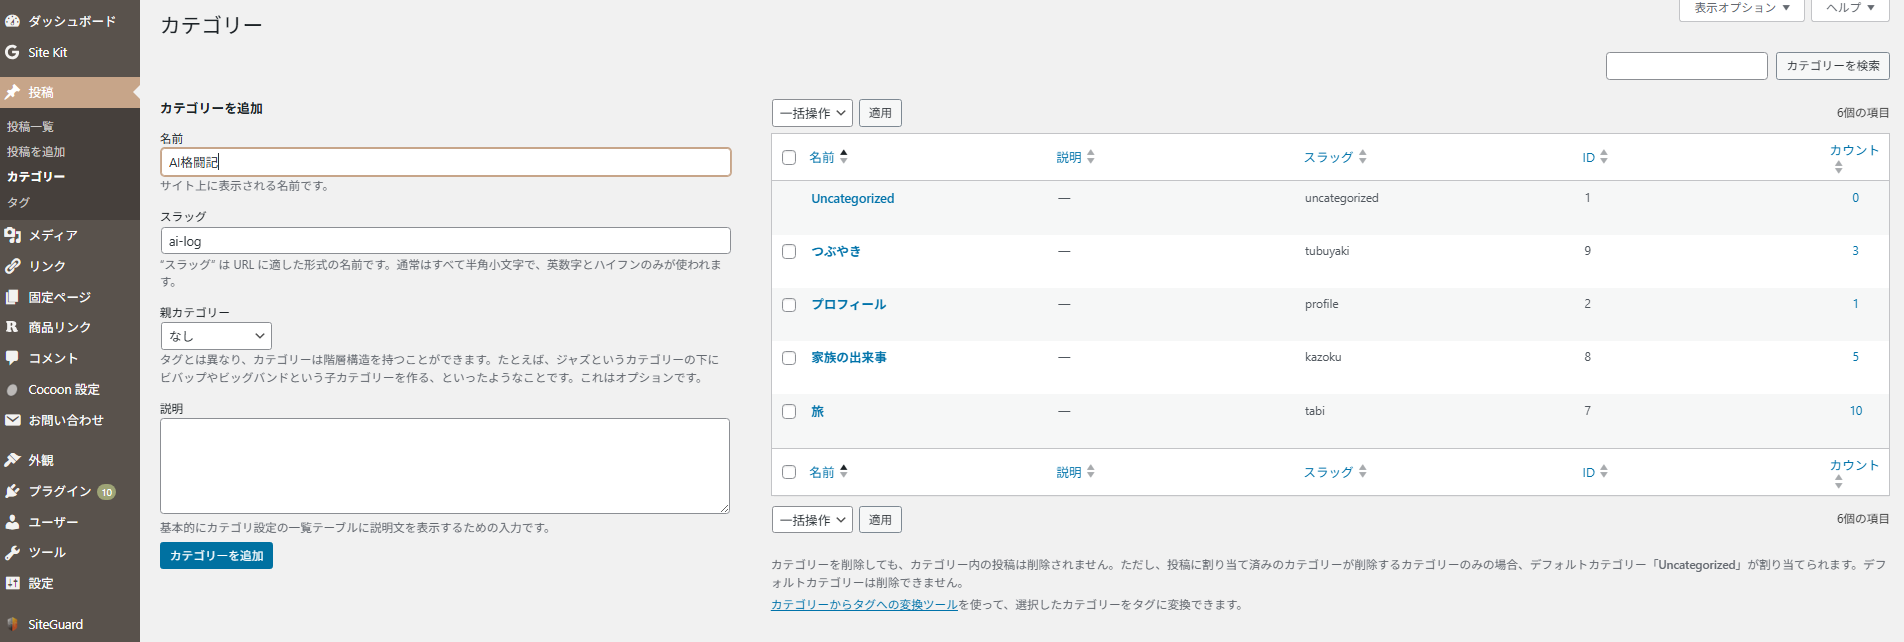Expand the top 一括操作 bulk actions dropdown
1904x642 pixels.
tap(811, 113)
